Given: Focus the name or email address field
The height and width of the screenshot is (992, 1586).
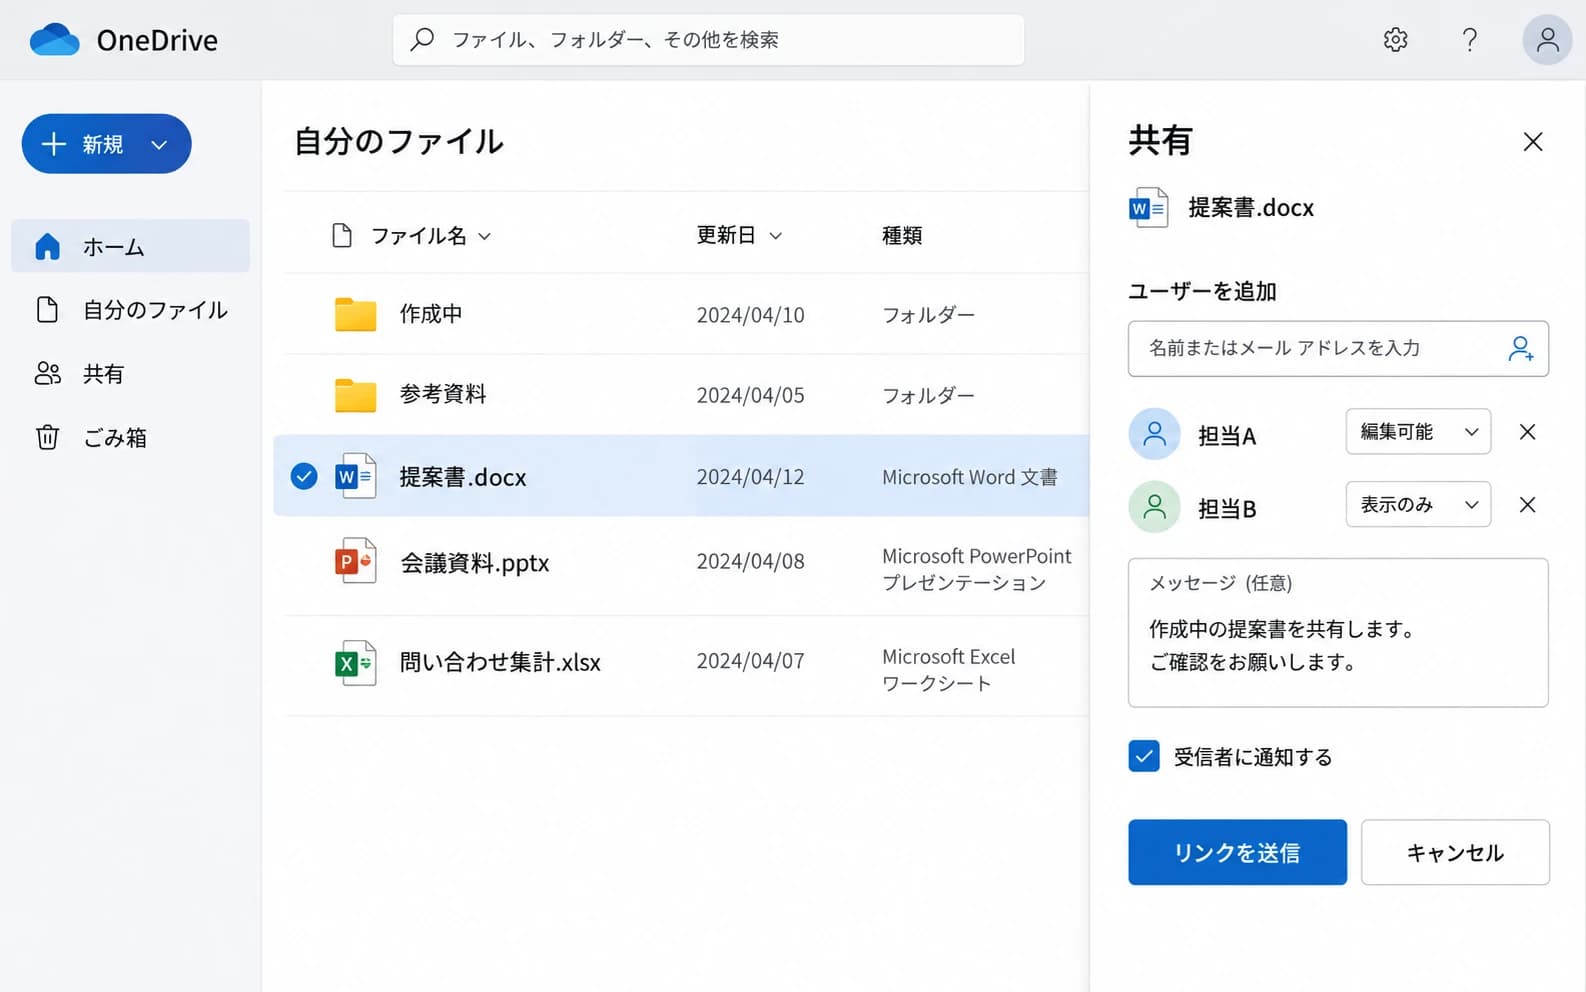Looking at the screenshot, I should coord(1338,348).
